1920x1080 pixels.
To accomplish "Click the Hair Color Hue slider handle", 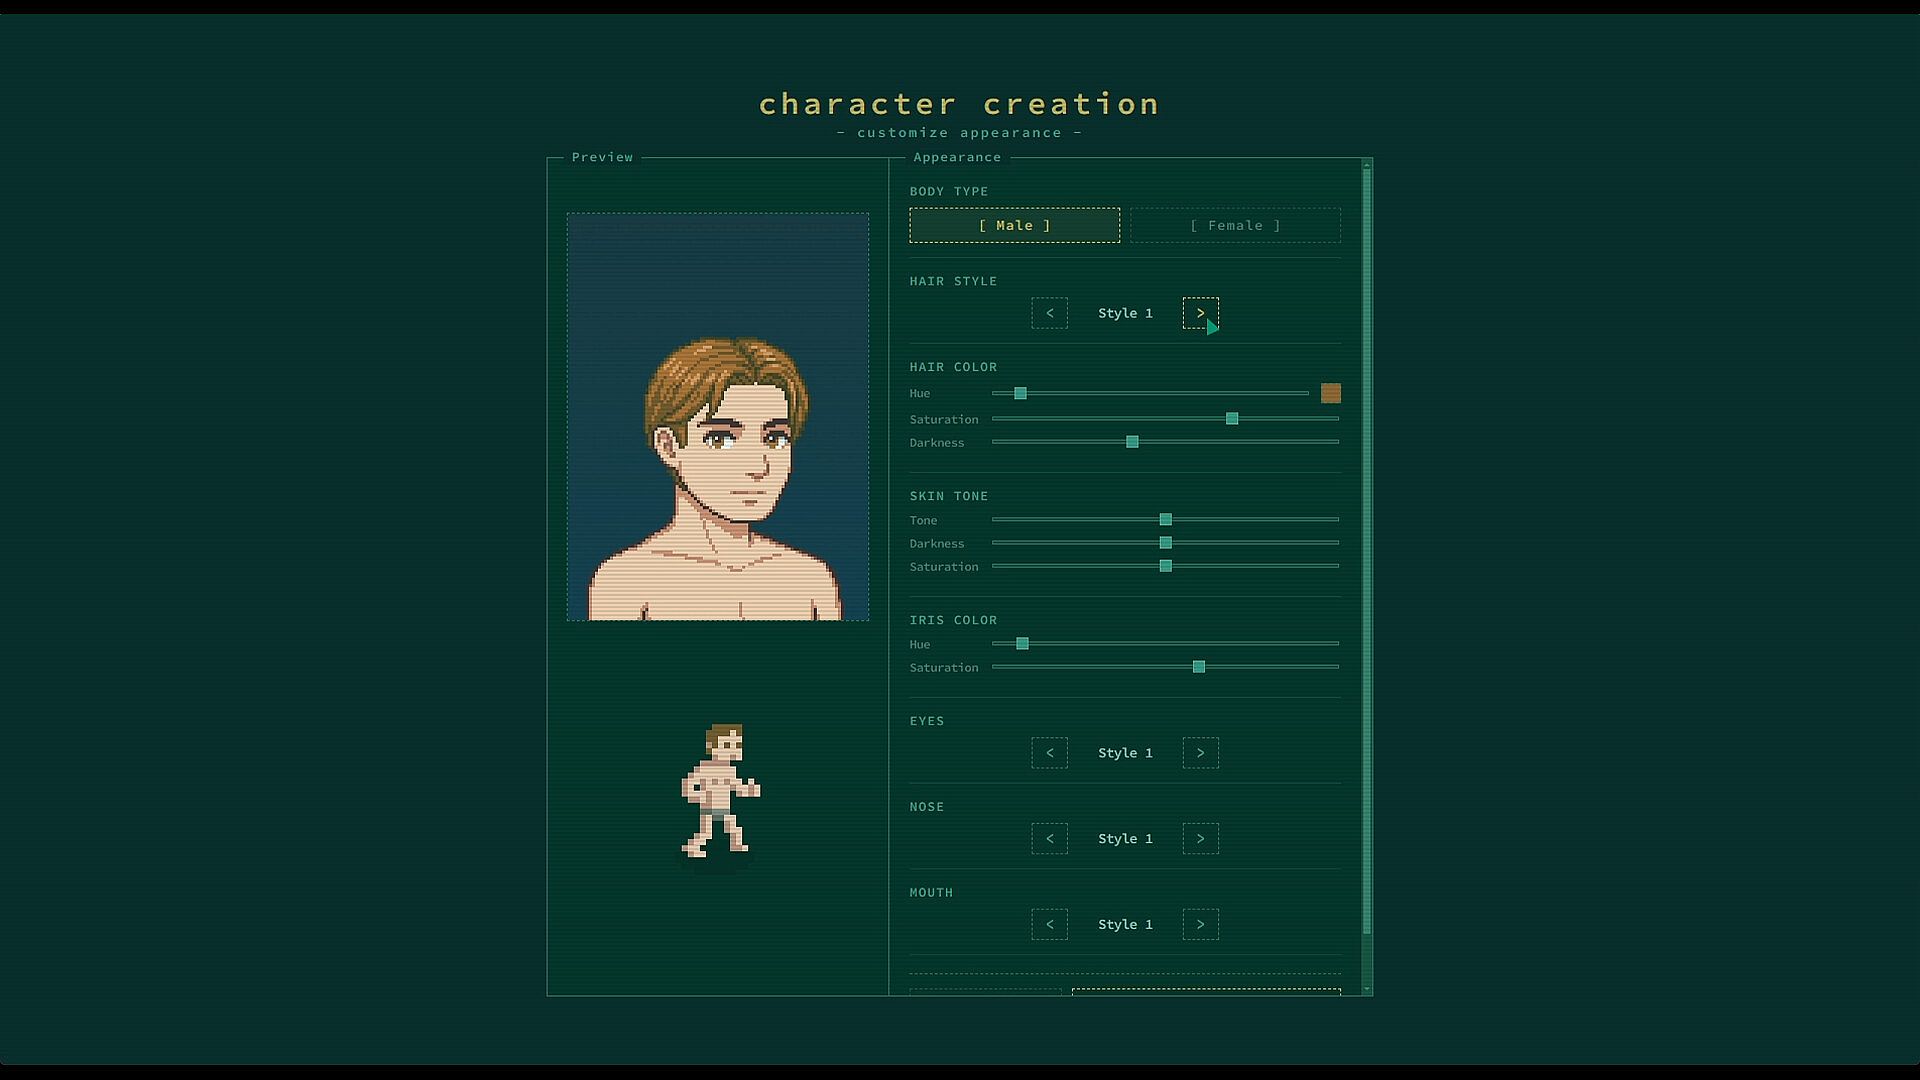I will pos(1020,393).
